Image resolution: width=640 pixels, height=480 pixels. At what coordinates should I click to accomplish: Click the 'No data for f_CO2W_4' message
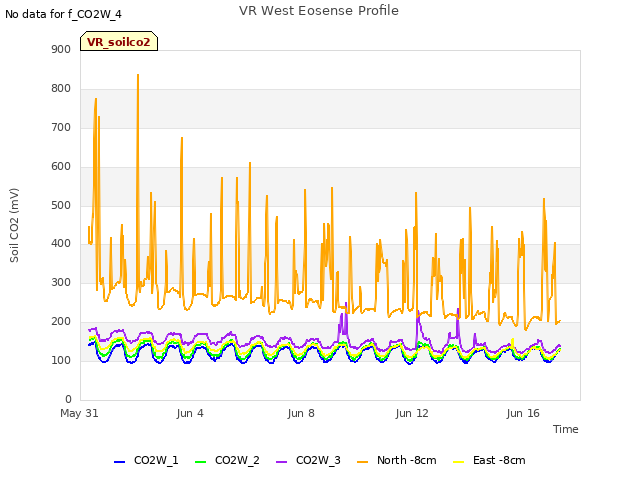pos(63,14)
